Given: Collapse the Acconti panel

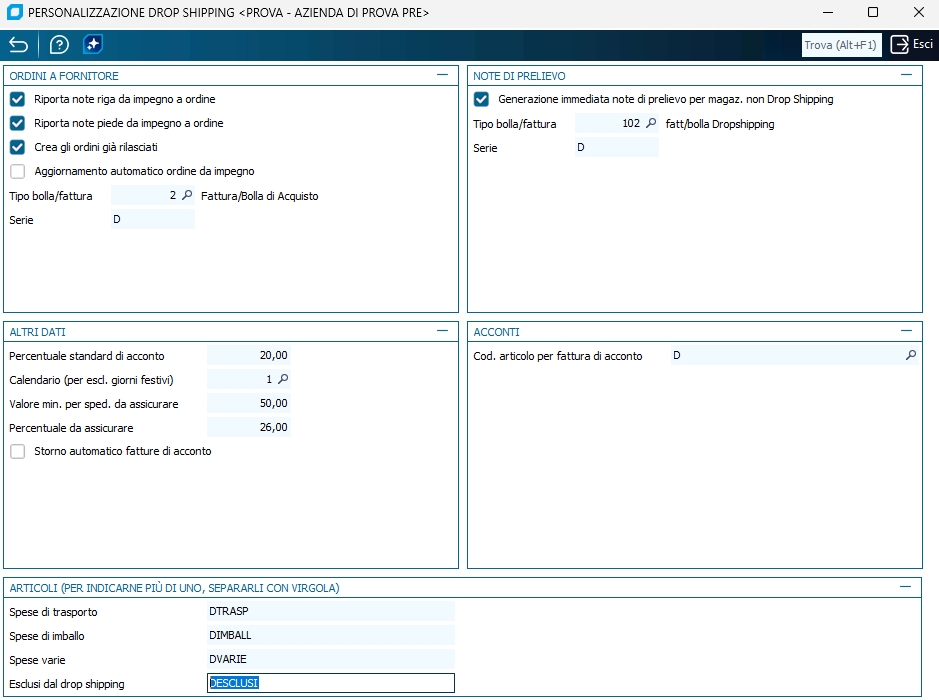Looking at the screenshot, I should click(906, 331).
